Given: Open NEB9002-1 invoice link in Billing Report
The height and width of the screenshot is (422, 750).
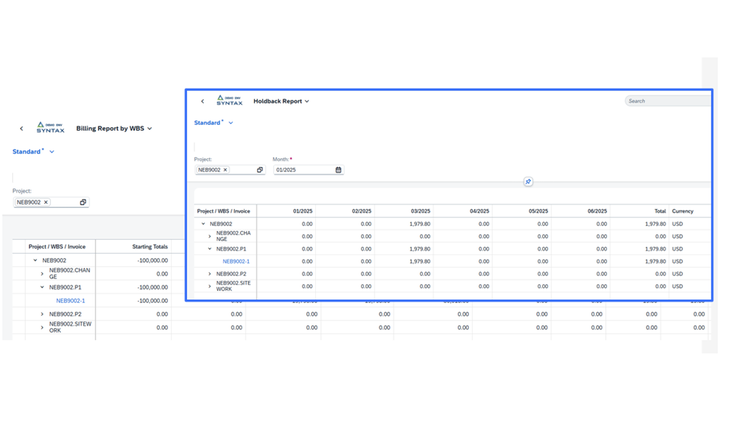Looking at the screenshot, I should [70, 301].
